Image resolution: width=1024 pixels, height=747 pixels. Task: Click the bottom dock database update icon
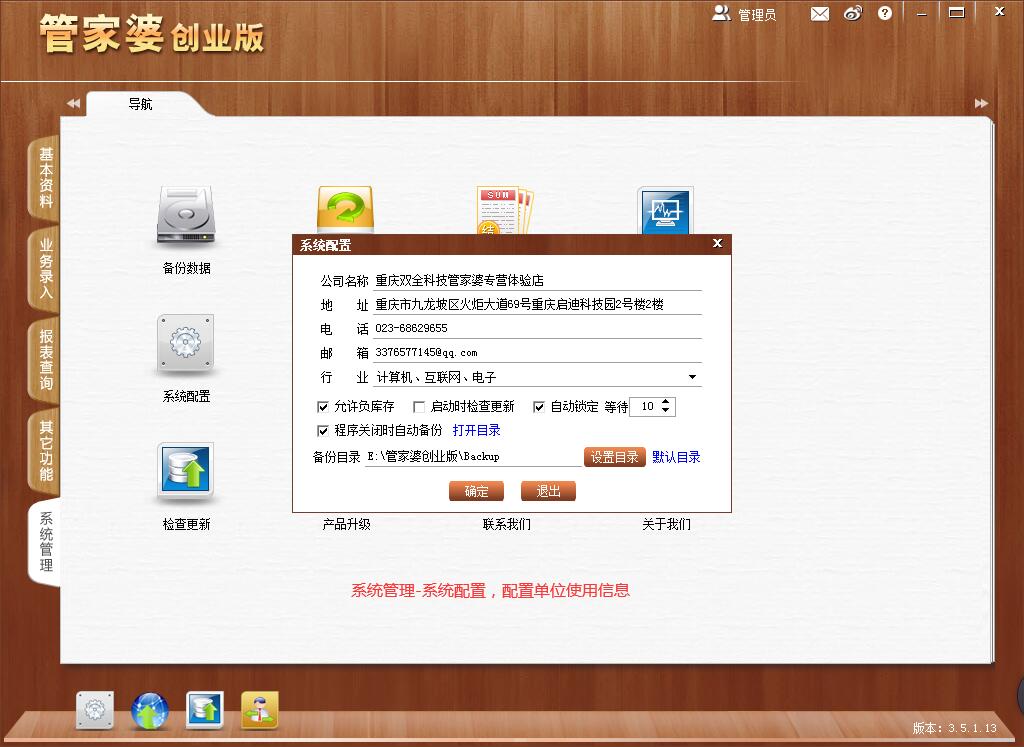[x=204, y=710]
